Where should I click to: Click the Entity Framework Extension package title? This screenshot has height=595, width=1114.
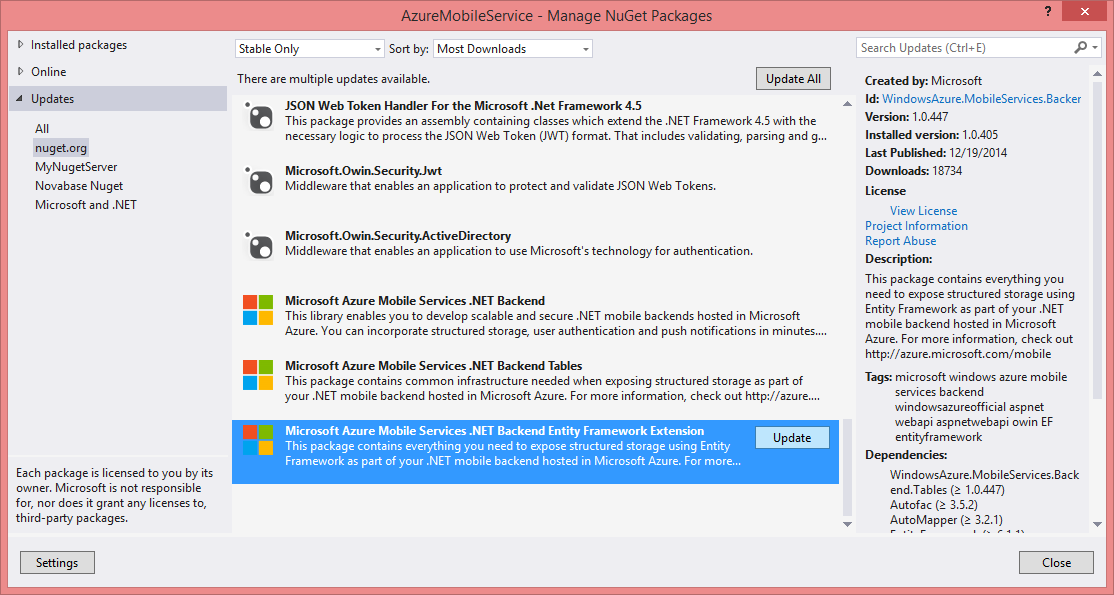(x=494, y=431)
